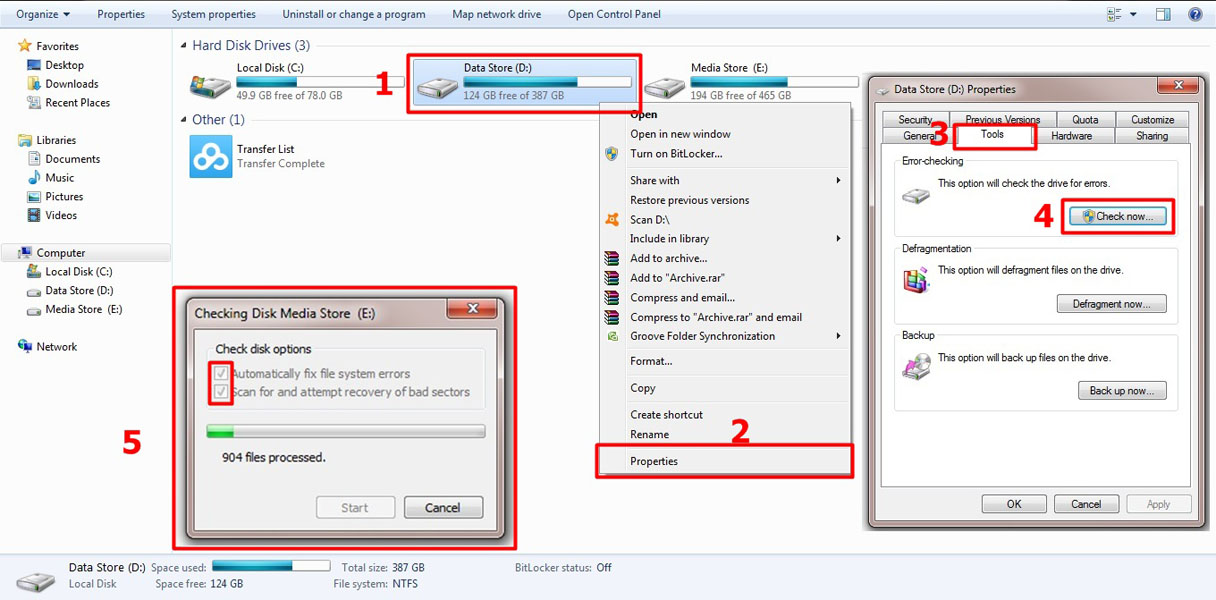Open Control Panel from toolbar

pos(614,14)
